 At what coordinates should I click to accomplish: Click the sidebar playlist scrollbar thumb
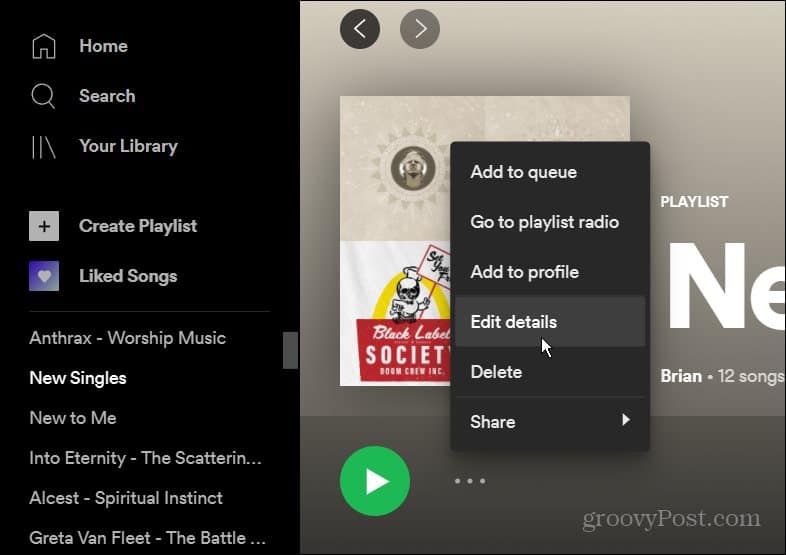pyautogui.click(x=290, y=350)
